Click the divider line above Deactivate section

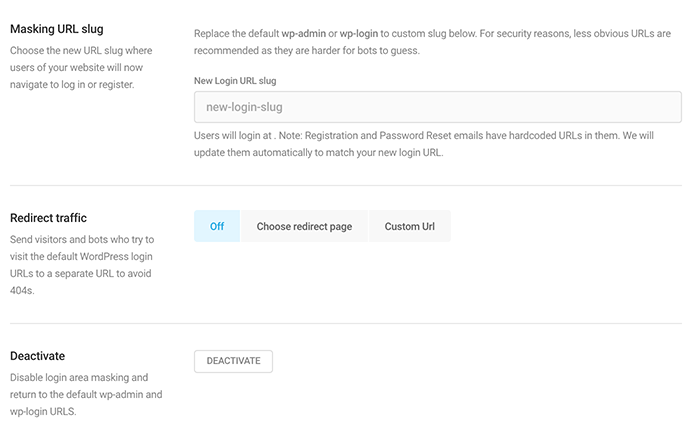click(x=346, y=323)
